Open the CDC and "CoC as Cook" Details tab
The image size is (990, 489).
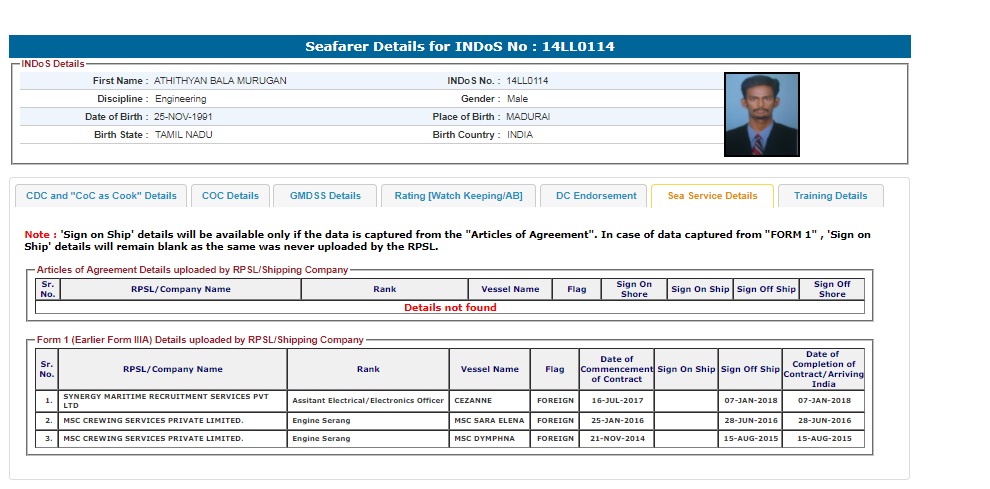(101, 196)
